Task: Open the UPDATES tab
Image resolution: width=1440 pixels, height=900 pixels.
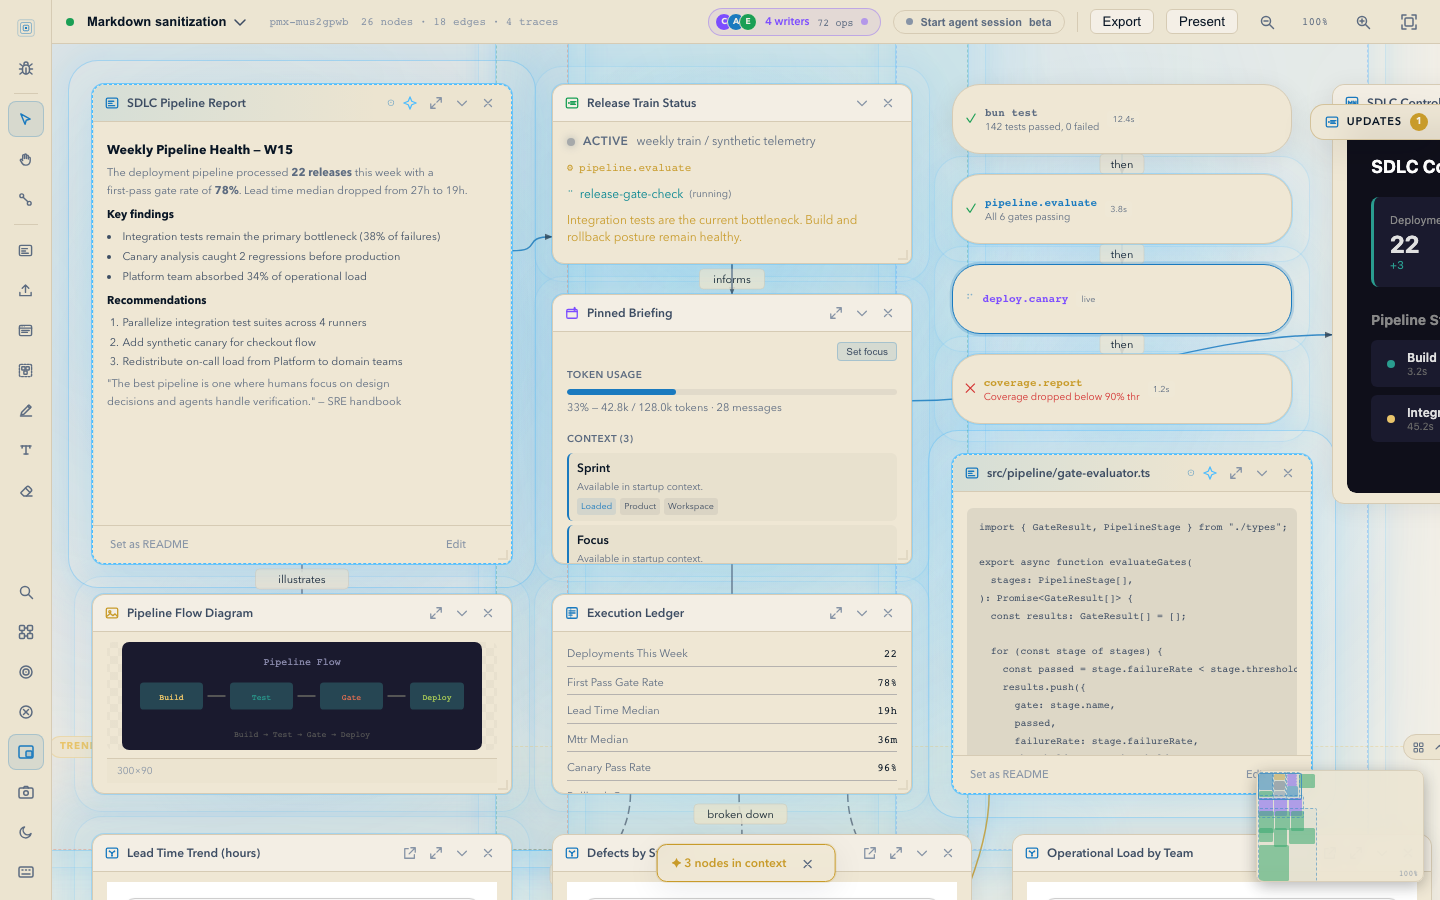Action: pos(1376,121)
